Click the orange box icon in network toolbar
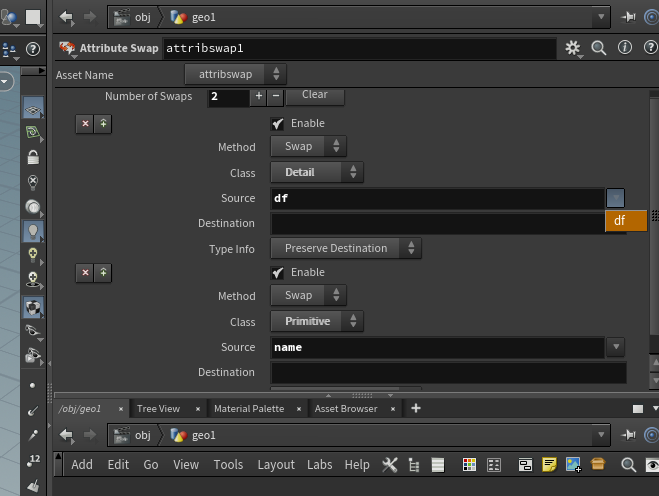The image size is (659, 496). click(598, 464)
